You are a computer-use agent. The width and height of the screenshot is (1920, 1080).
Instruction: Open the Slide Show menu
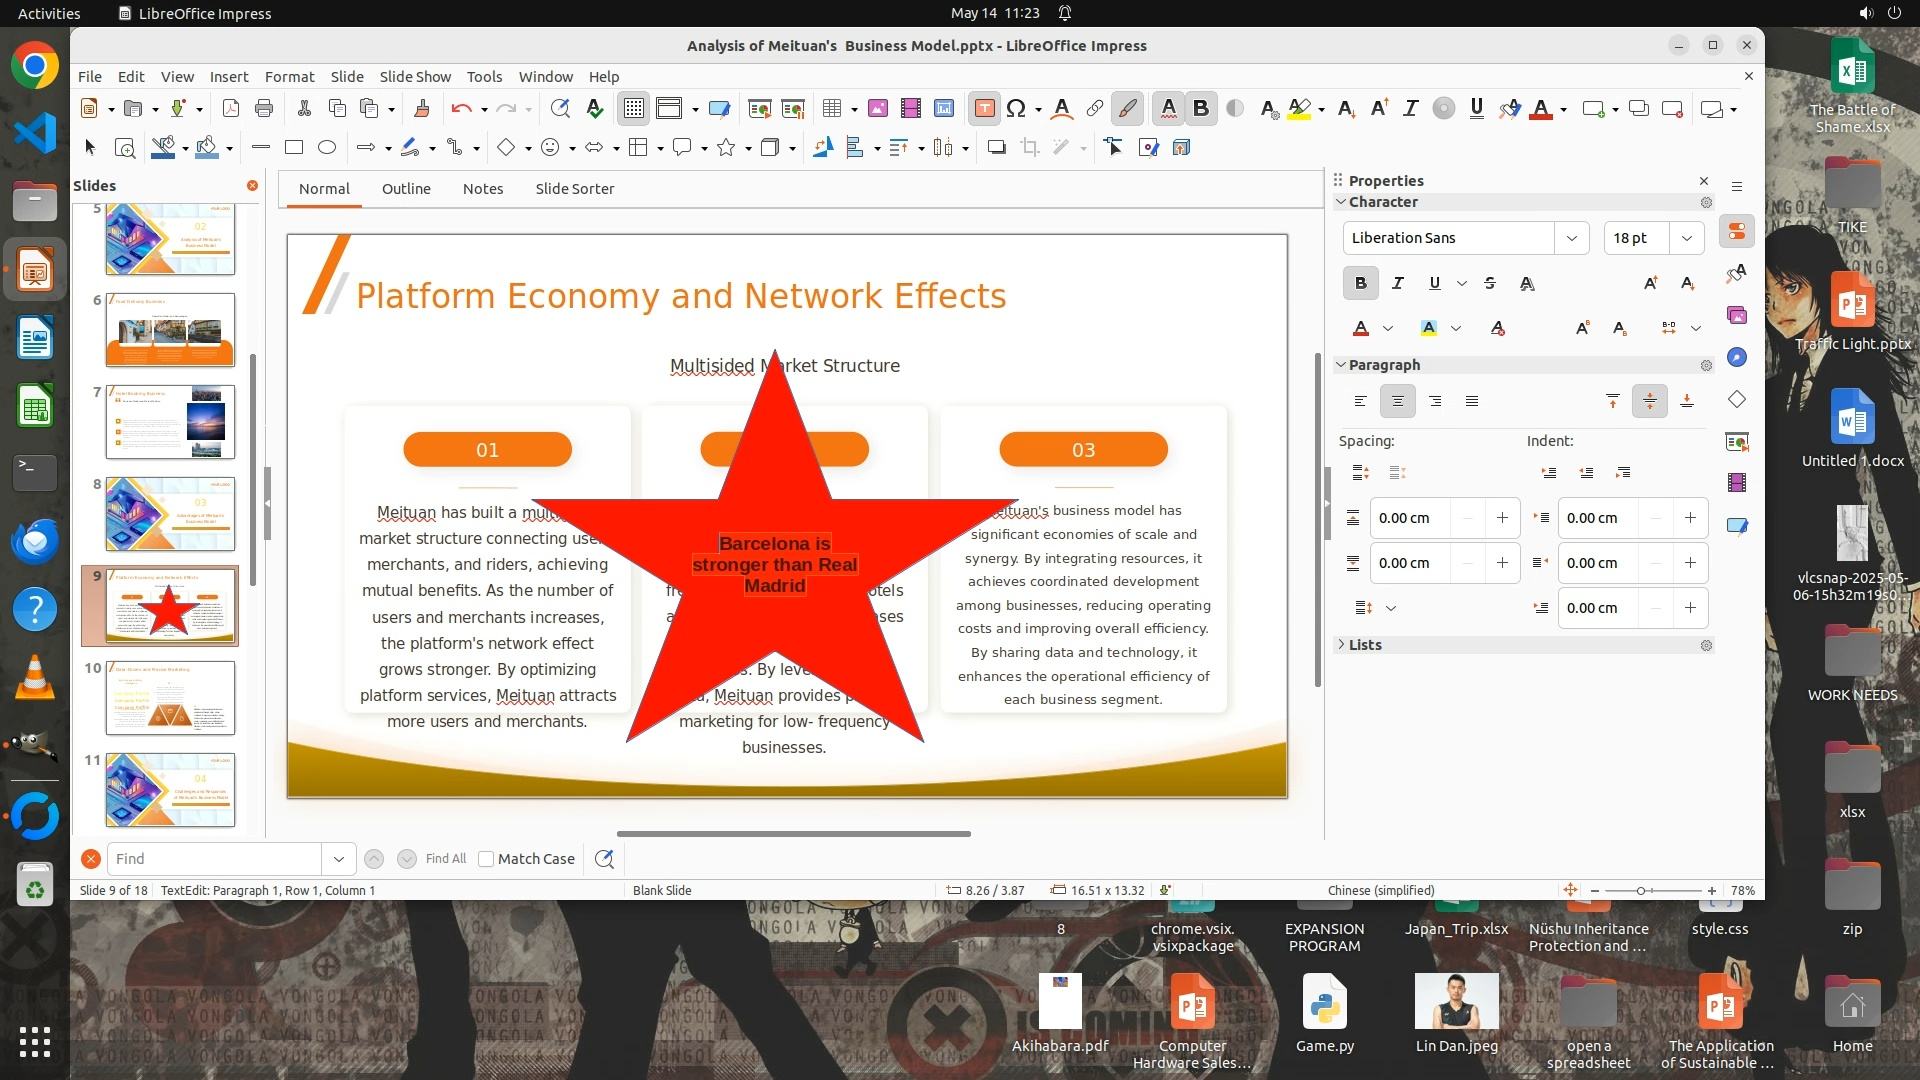(x=415, y=77)
